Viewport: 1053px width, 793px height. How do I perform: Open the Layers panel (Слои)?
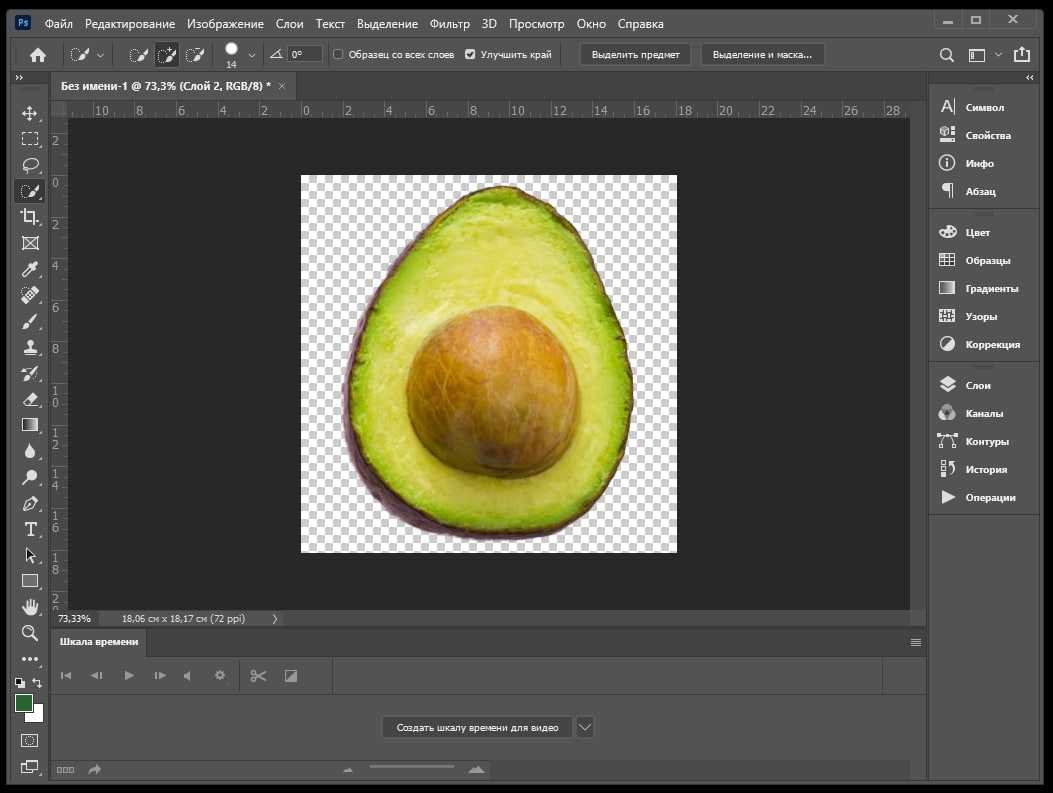tap(977, 385)
